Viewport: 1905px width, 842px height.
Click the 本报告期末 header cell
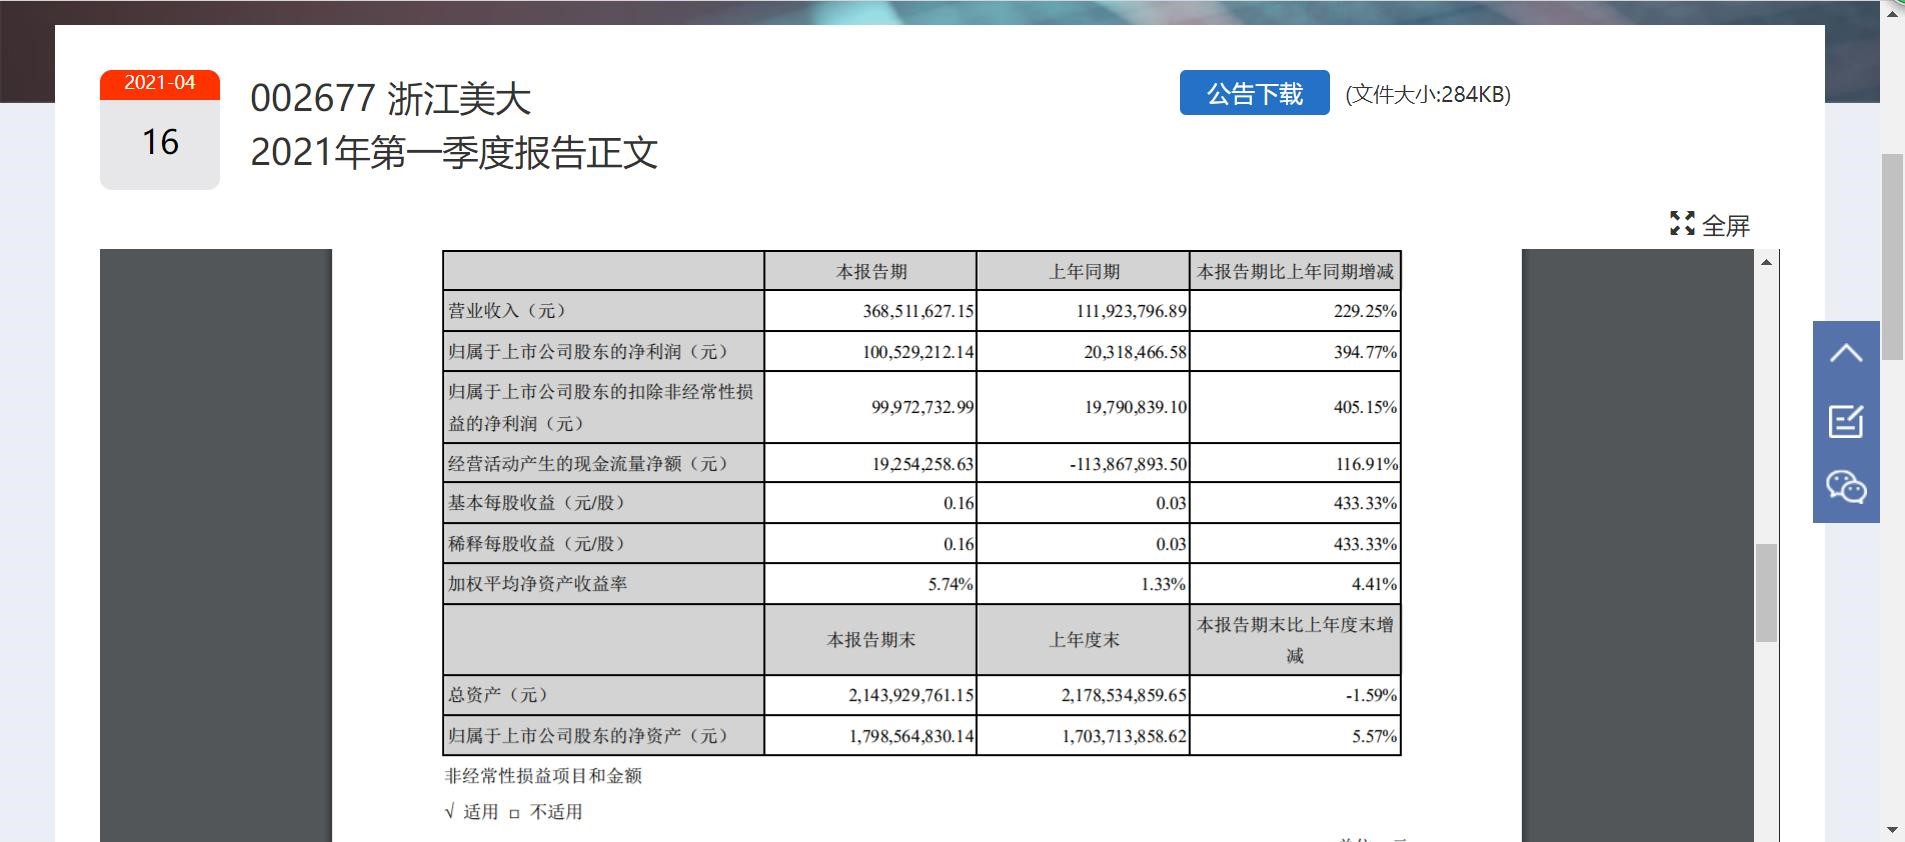[x=871, y=640]
